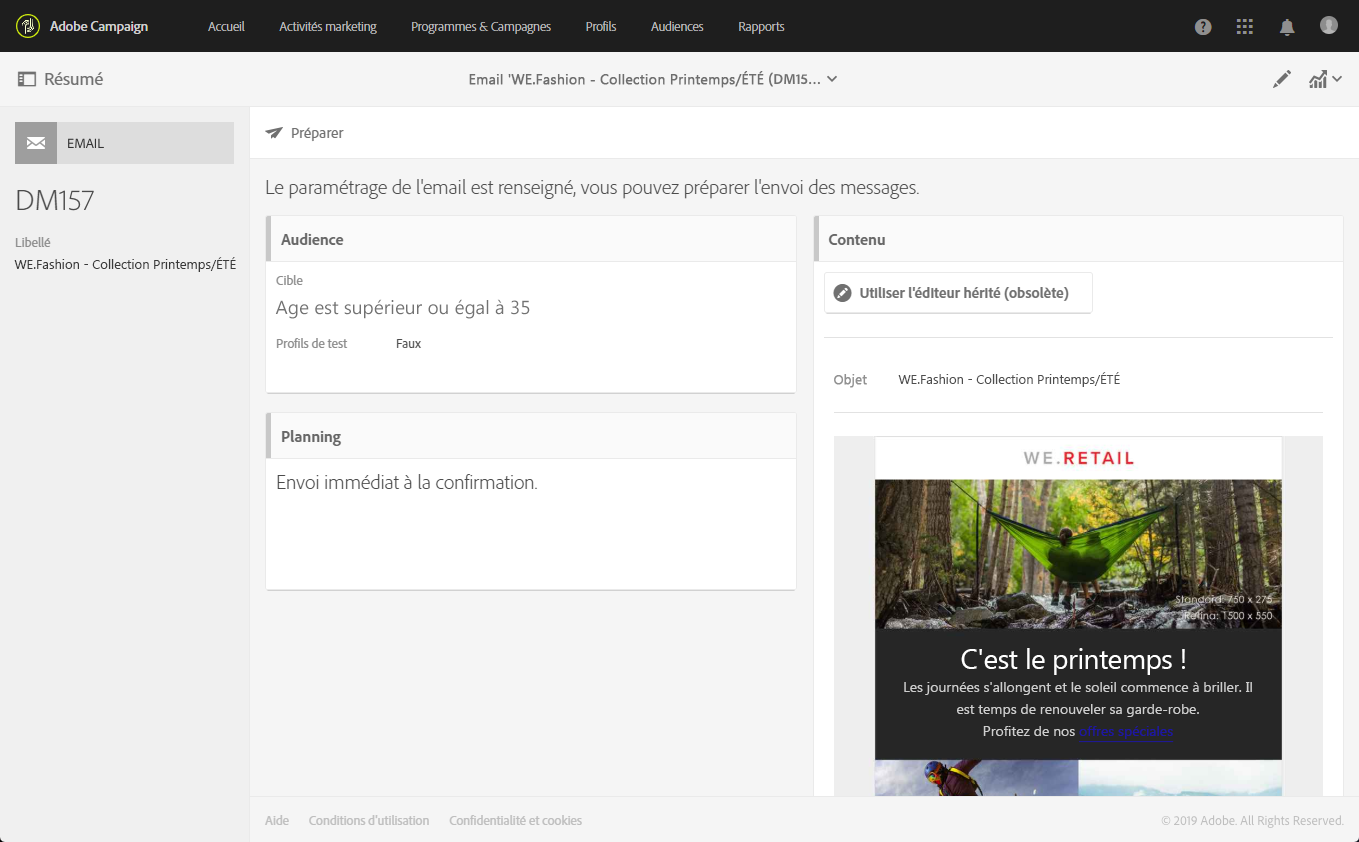Image resolution: width=1359 pixels, height=842 pixels.
Task: Open Conditions d'utilisation link
Action: pyautogui.click(x=369, y=821)
